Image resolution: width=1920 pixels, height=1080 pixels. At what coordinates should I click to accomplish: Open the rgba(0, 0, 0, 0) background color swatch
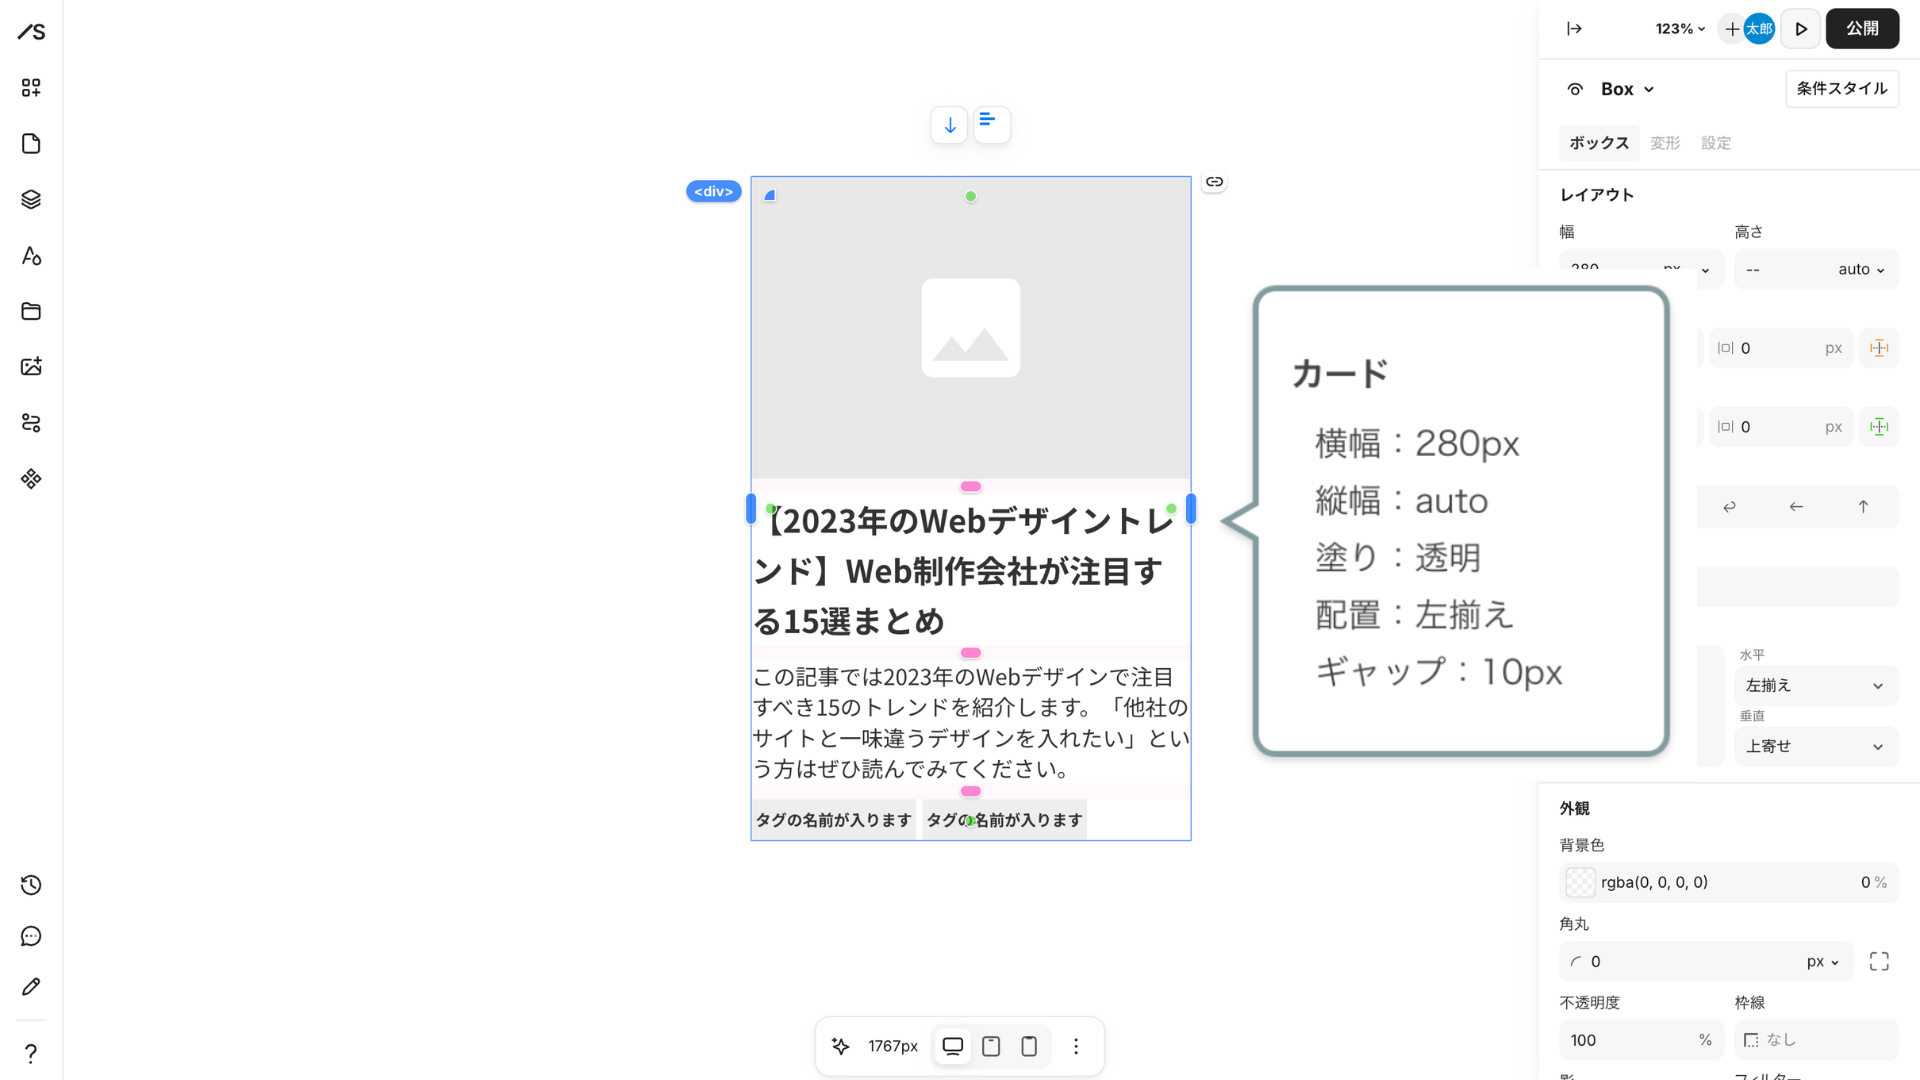(x=1579, y=882)
